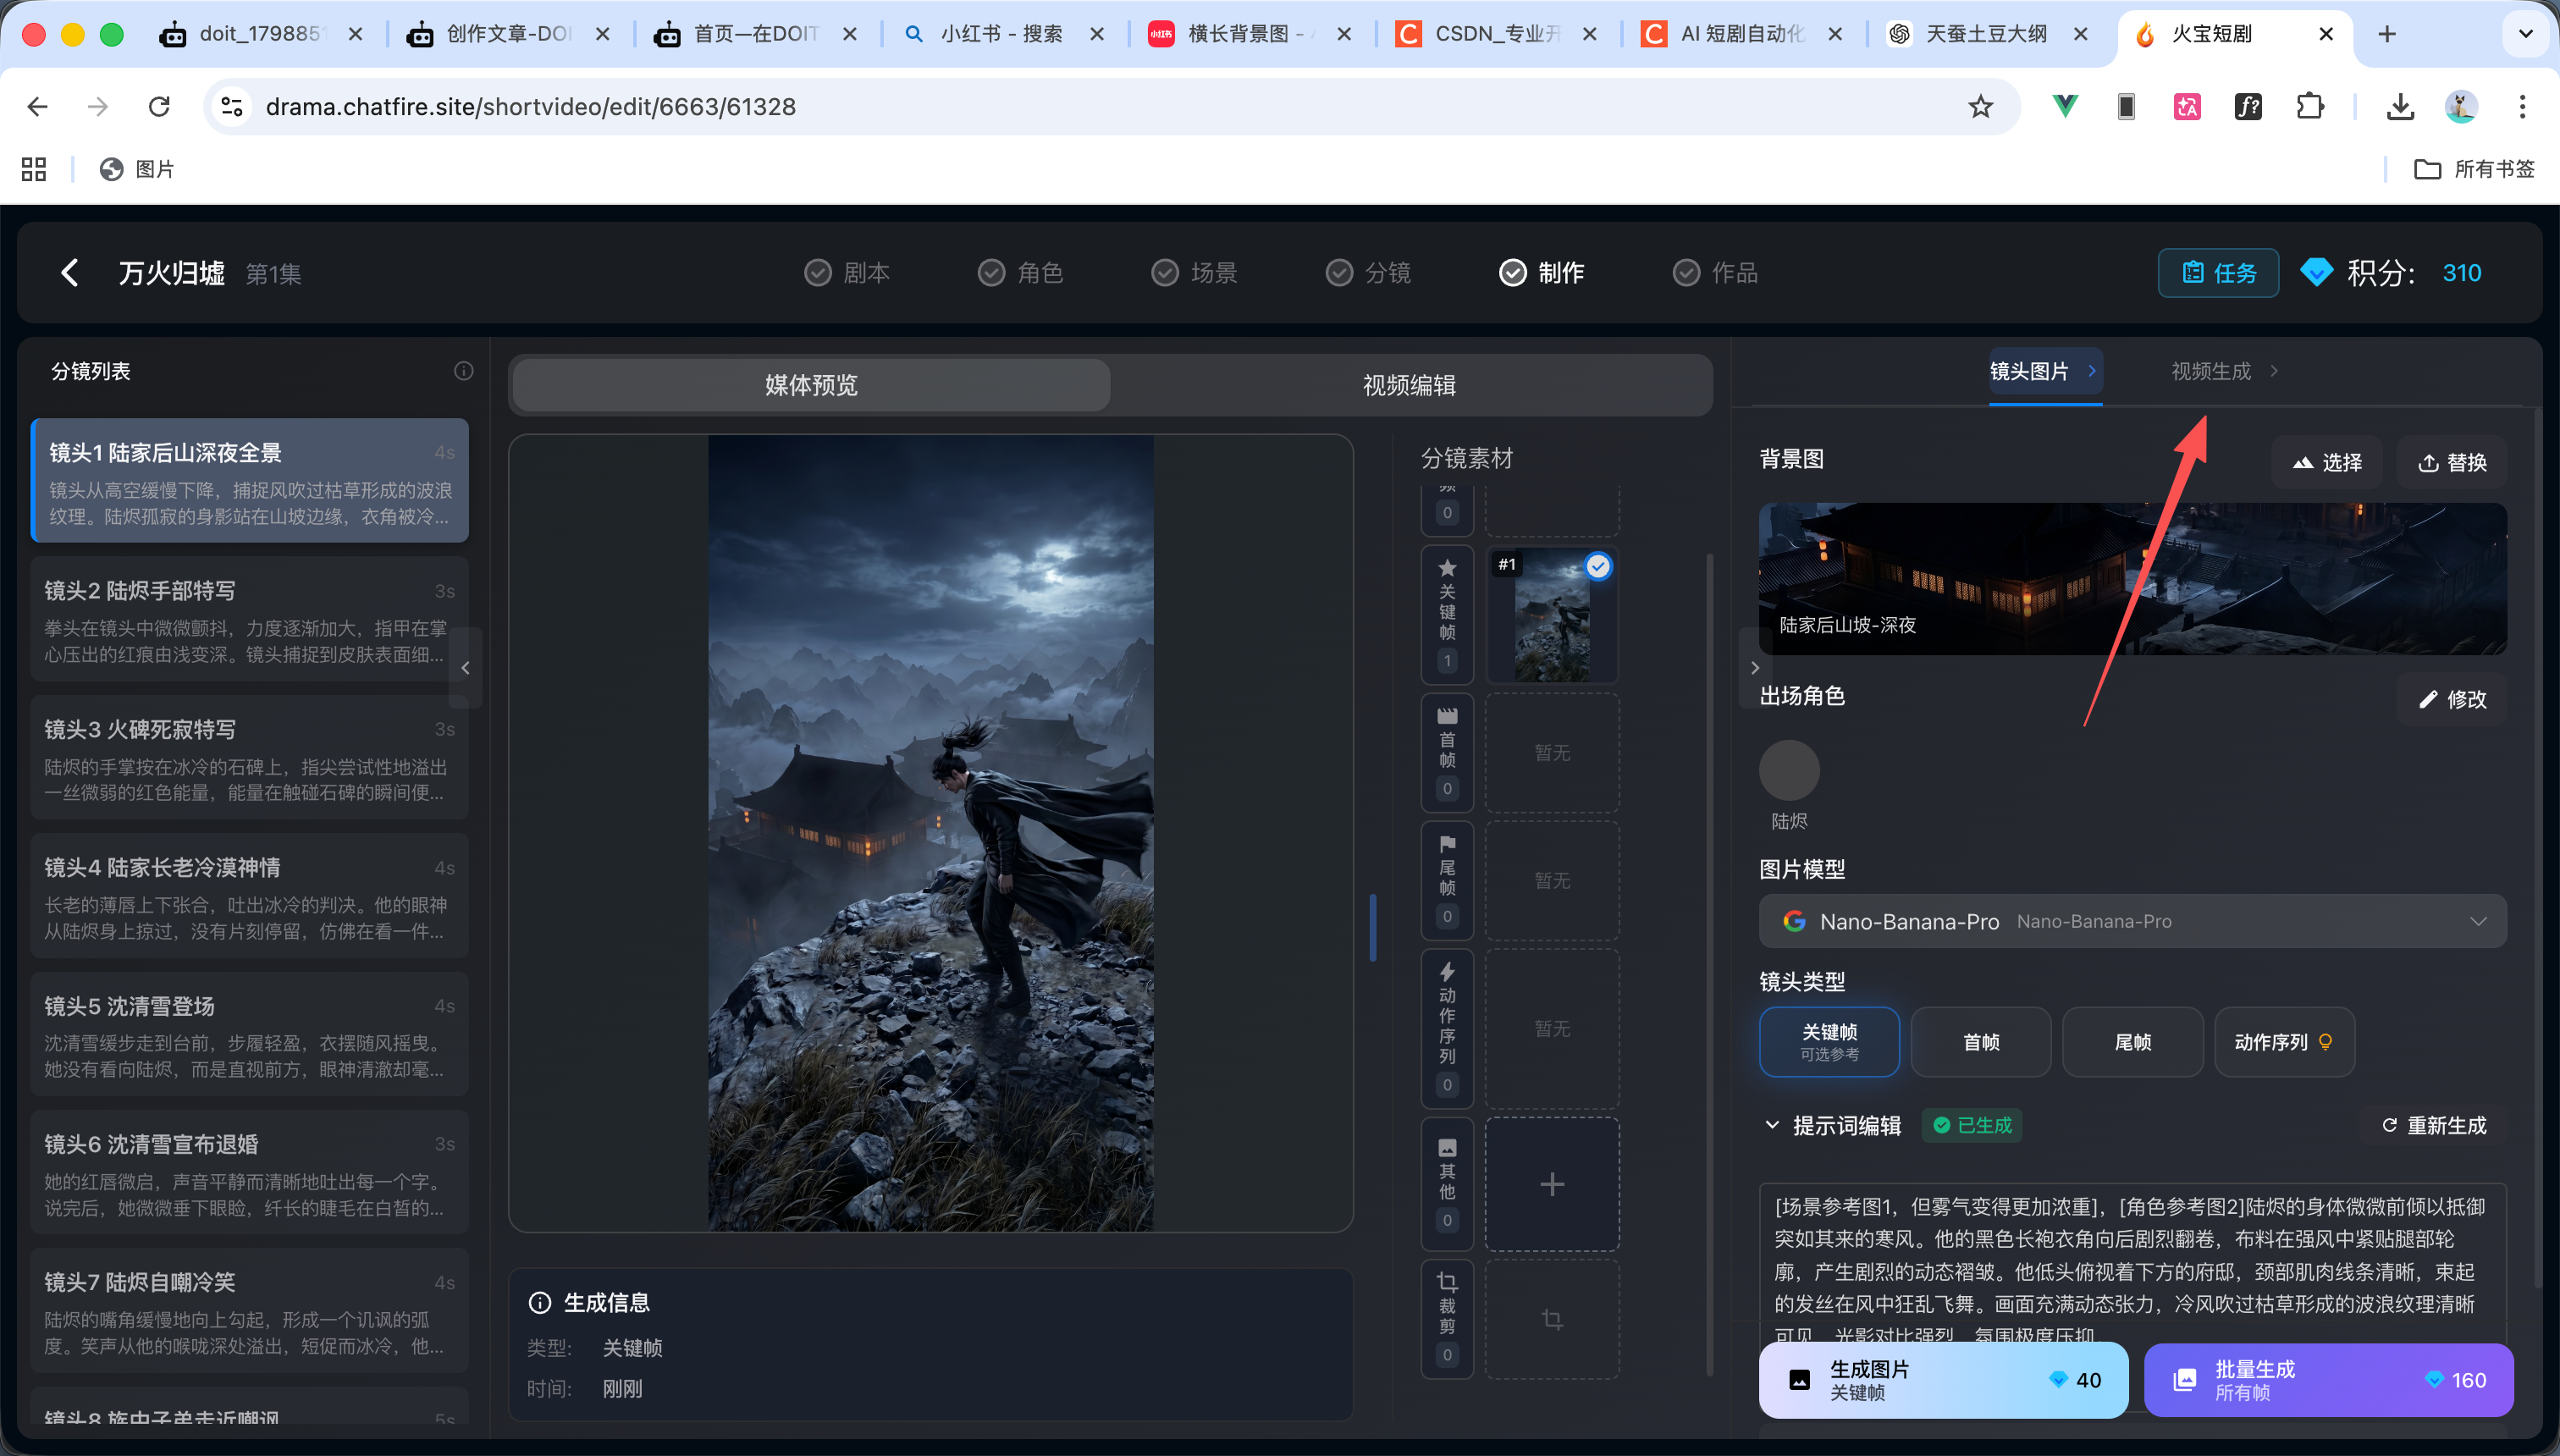This screenshot has width=2560, height=1456.
Task: Collapse the 提示词编辑 section
Action: [x=1772, y=1125]
